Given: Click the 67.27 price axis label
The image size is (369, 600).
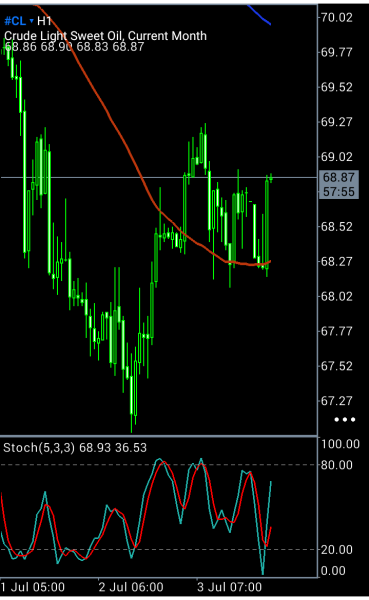Looking at the screenshot, I should point(336,401).
